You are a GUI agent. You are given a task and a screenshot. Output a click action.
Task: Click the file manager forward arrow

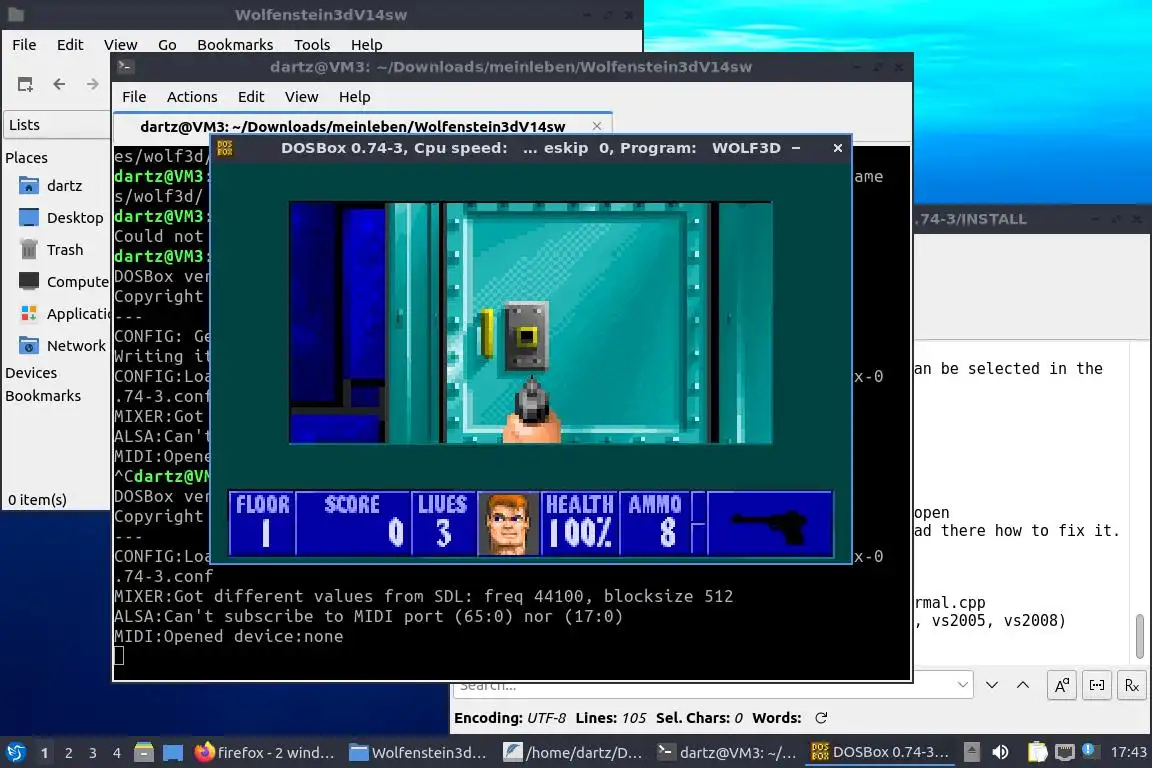tap(93, 84)
